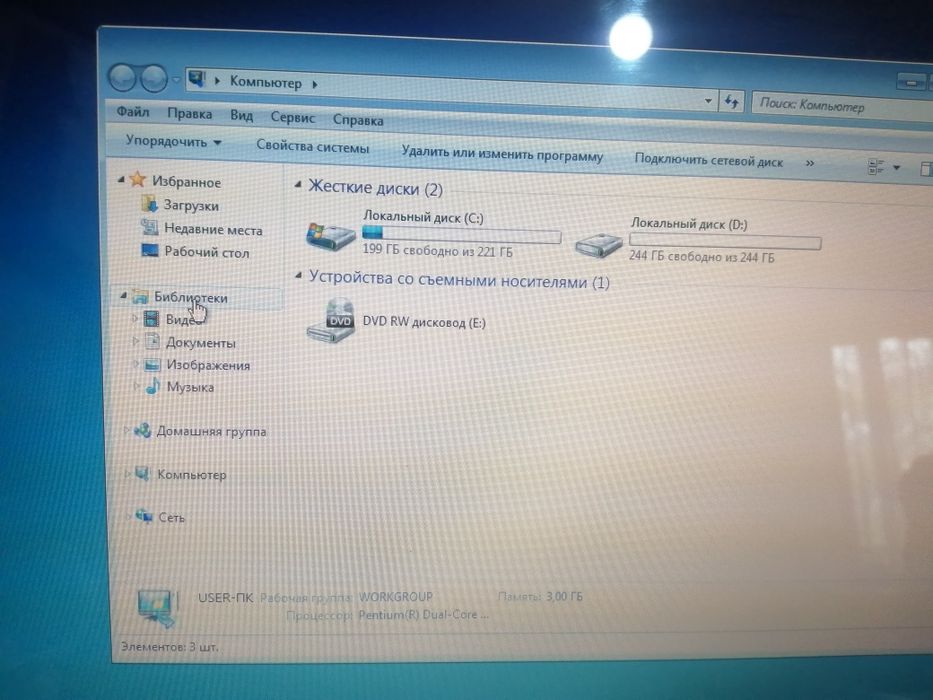Click the computer icon in address bar
The width and height of the screenshot is (933, 700).
(196, 78)
